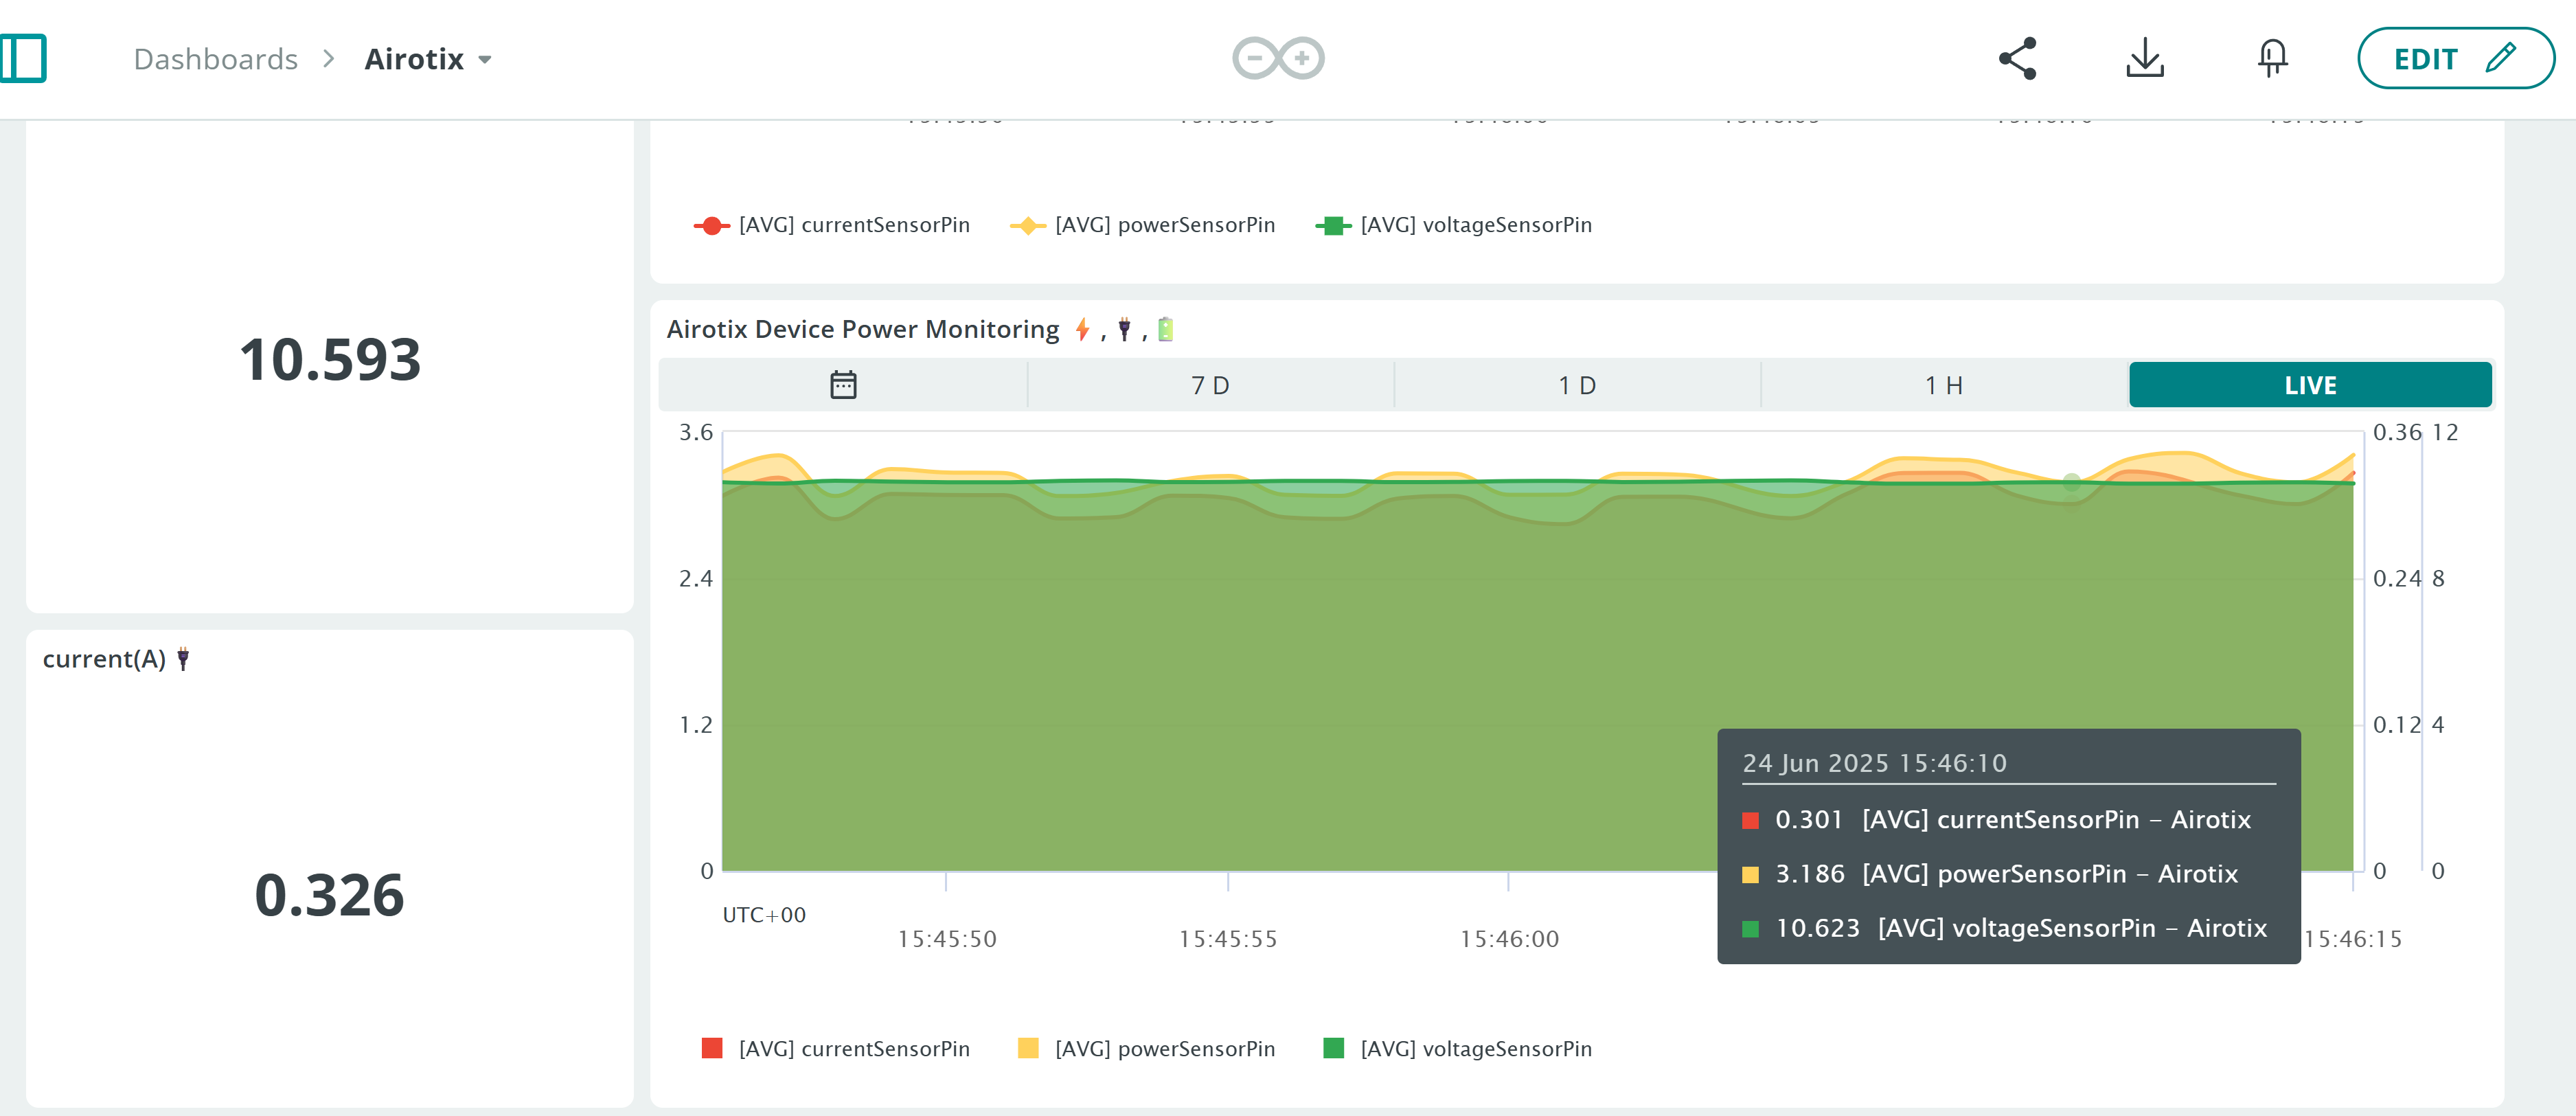Click breadcrumb chevron after Dashboards

pyautogui.click(x=329, y=59)
